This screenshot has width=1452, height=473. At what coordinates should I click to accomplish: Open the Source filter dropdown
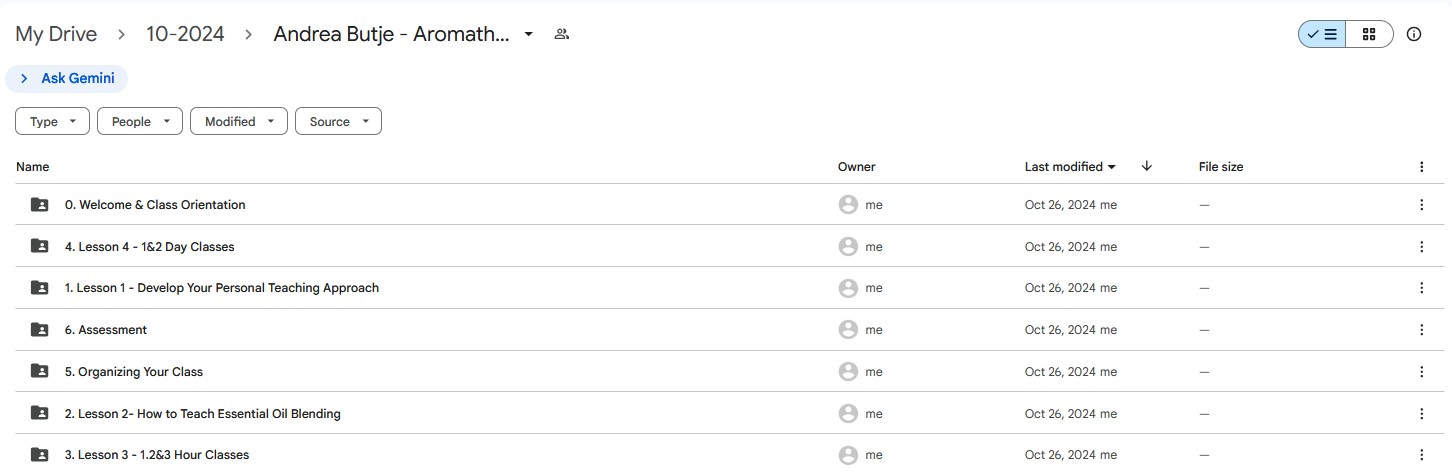pyautogui.click(x=338, y=122)
